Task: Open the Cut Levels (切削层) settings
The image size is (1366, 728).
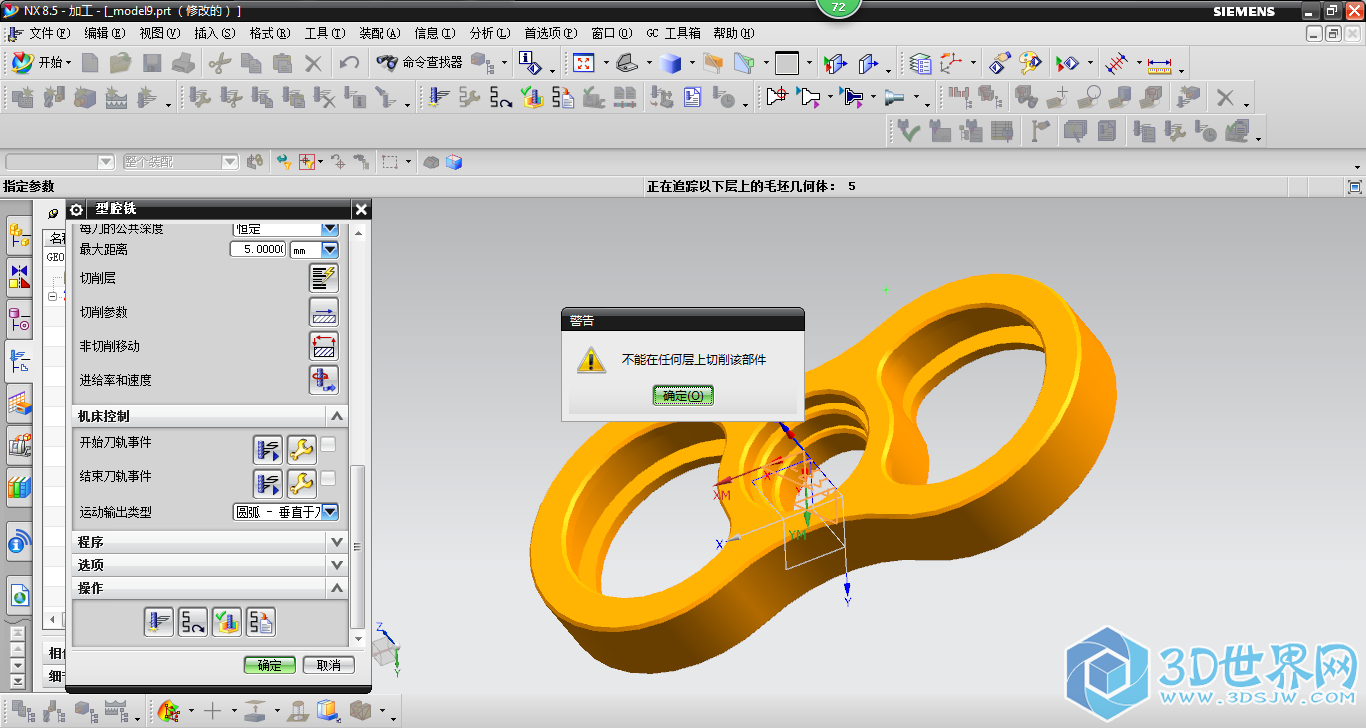Action: point(323,278)
